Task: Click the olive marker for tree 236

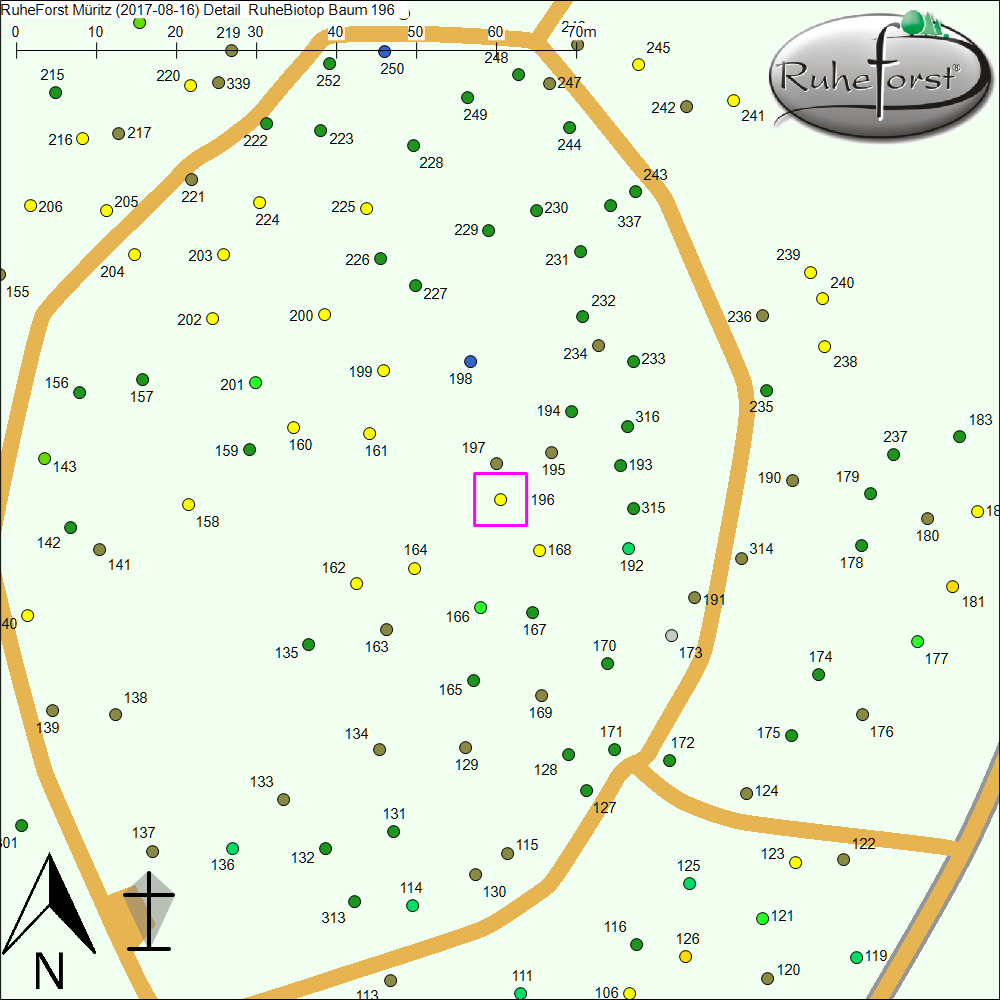Action: [762, 315]
